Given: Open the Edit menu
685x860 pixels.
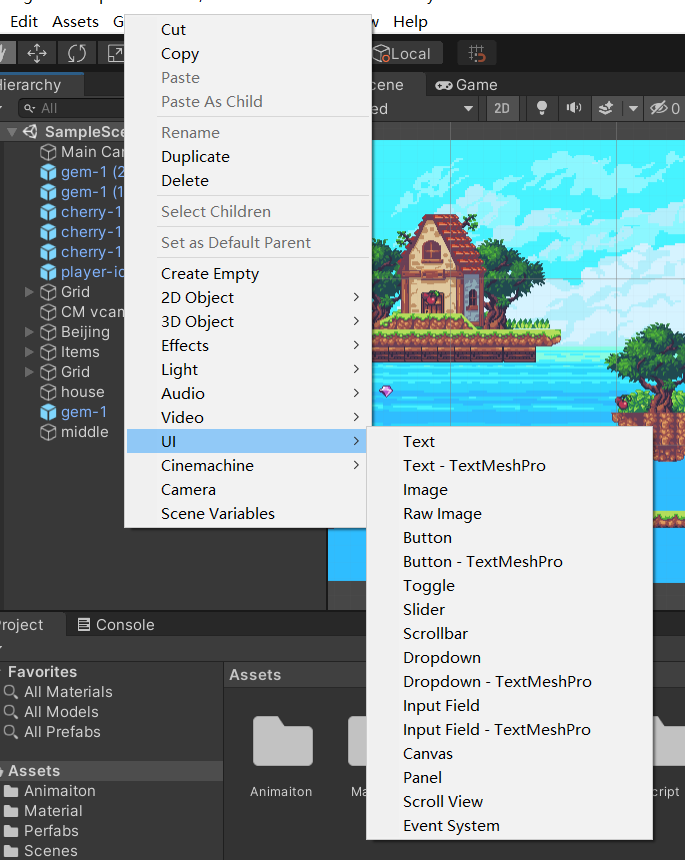Looking at the screenshot, I should point(24,22).
